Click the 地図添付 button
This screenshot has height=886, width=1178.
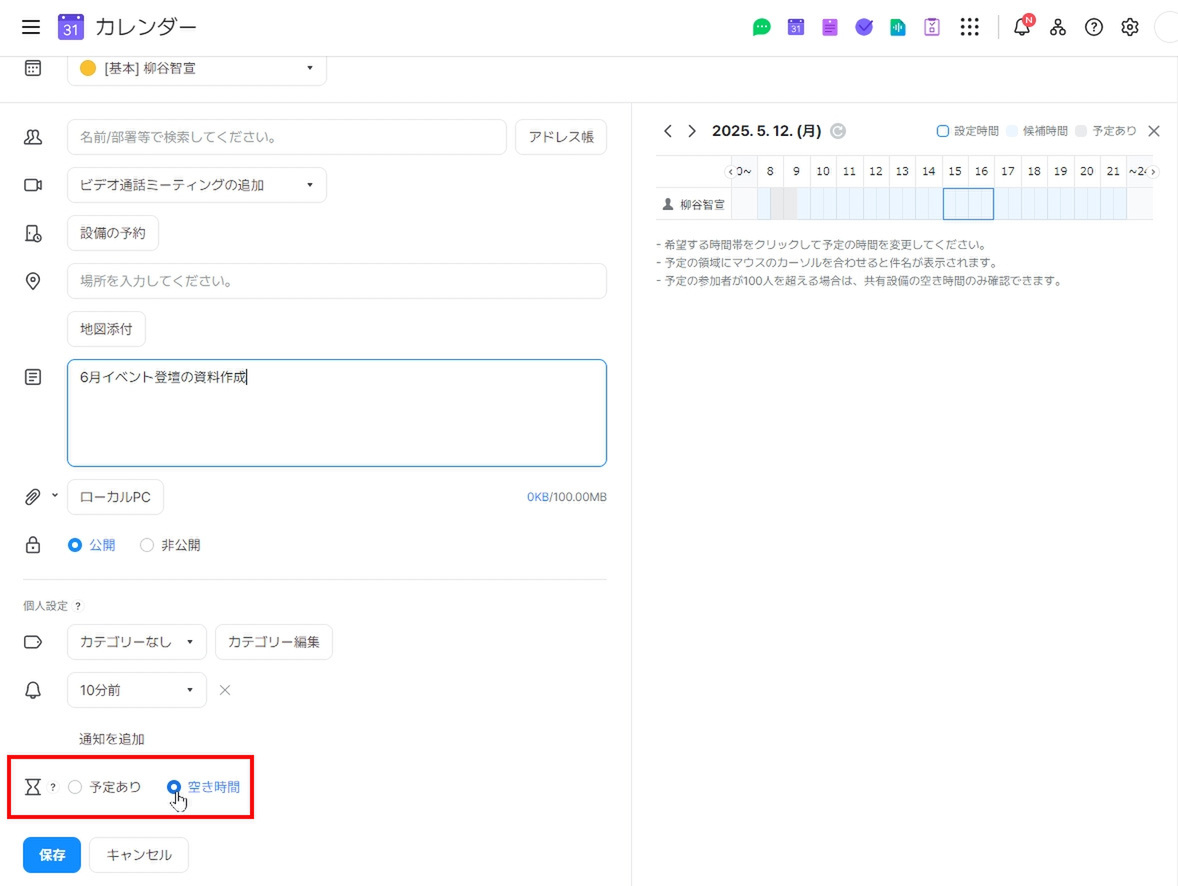coord(107,329)
